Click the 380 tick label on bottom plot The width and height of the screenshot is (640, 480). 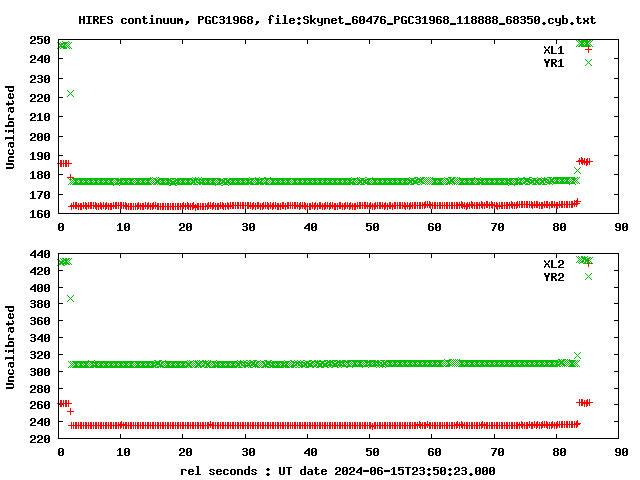pyautogui.click(x=40, y=304)
